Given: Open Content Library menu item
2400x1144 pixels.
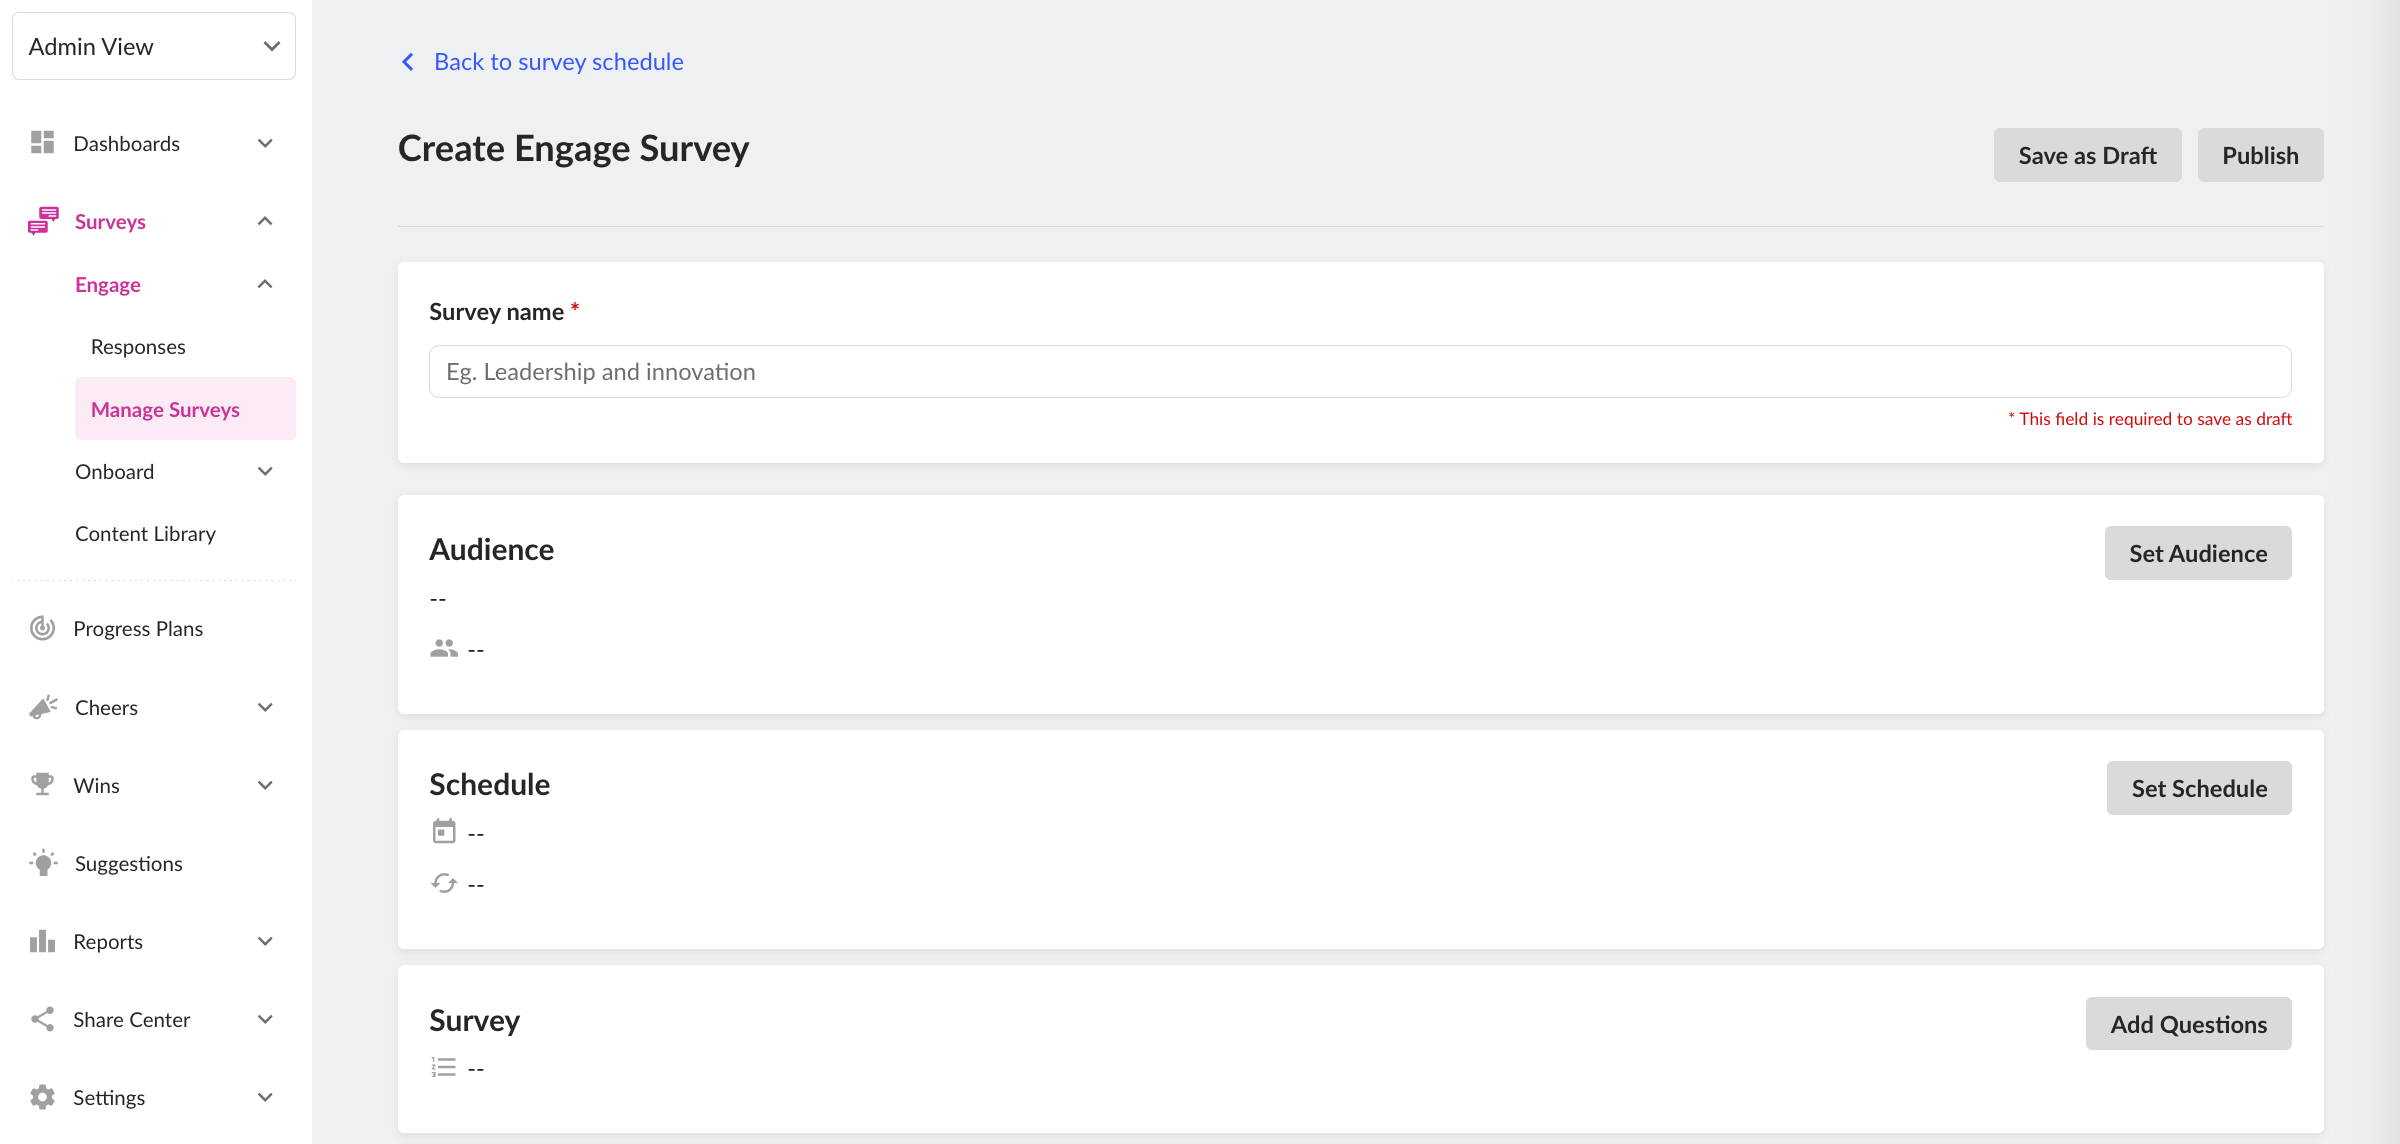Looking at the screenshot, I should pyautogui.click(x=145, y=533).
